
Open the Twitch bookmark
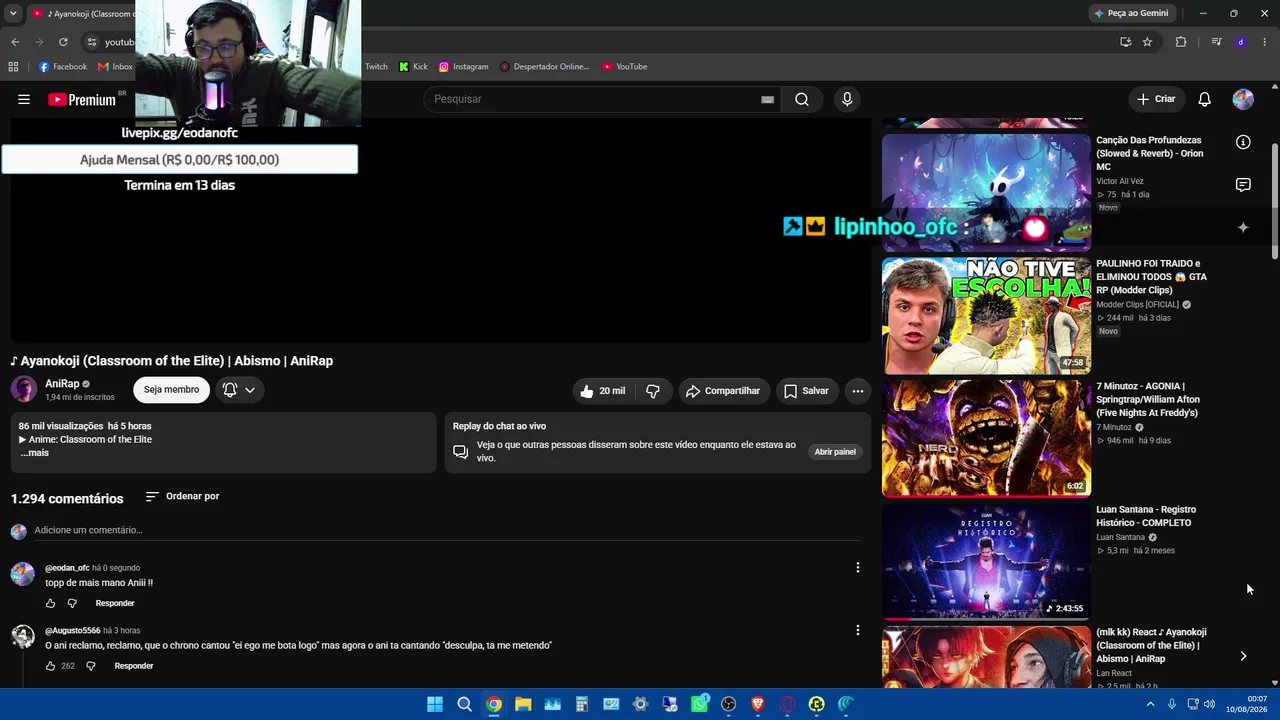pos(376,67)
